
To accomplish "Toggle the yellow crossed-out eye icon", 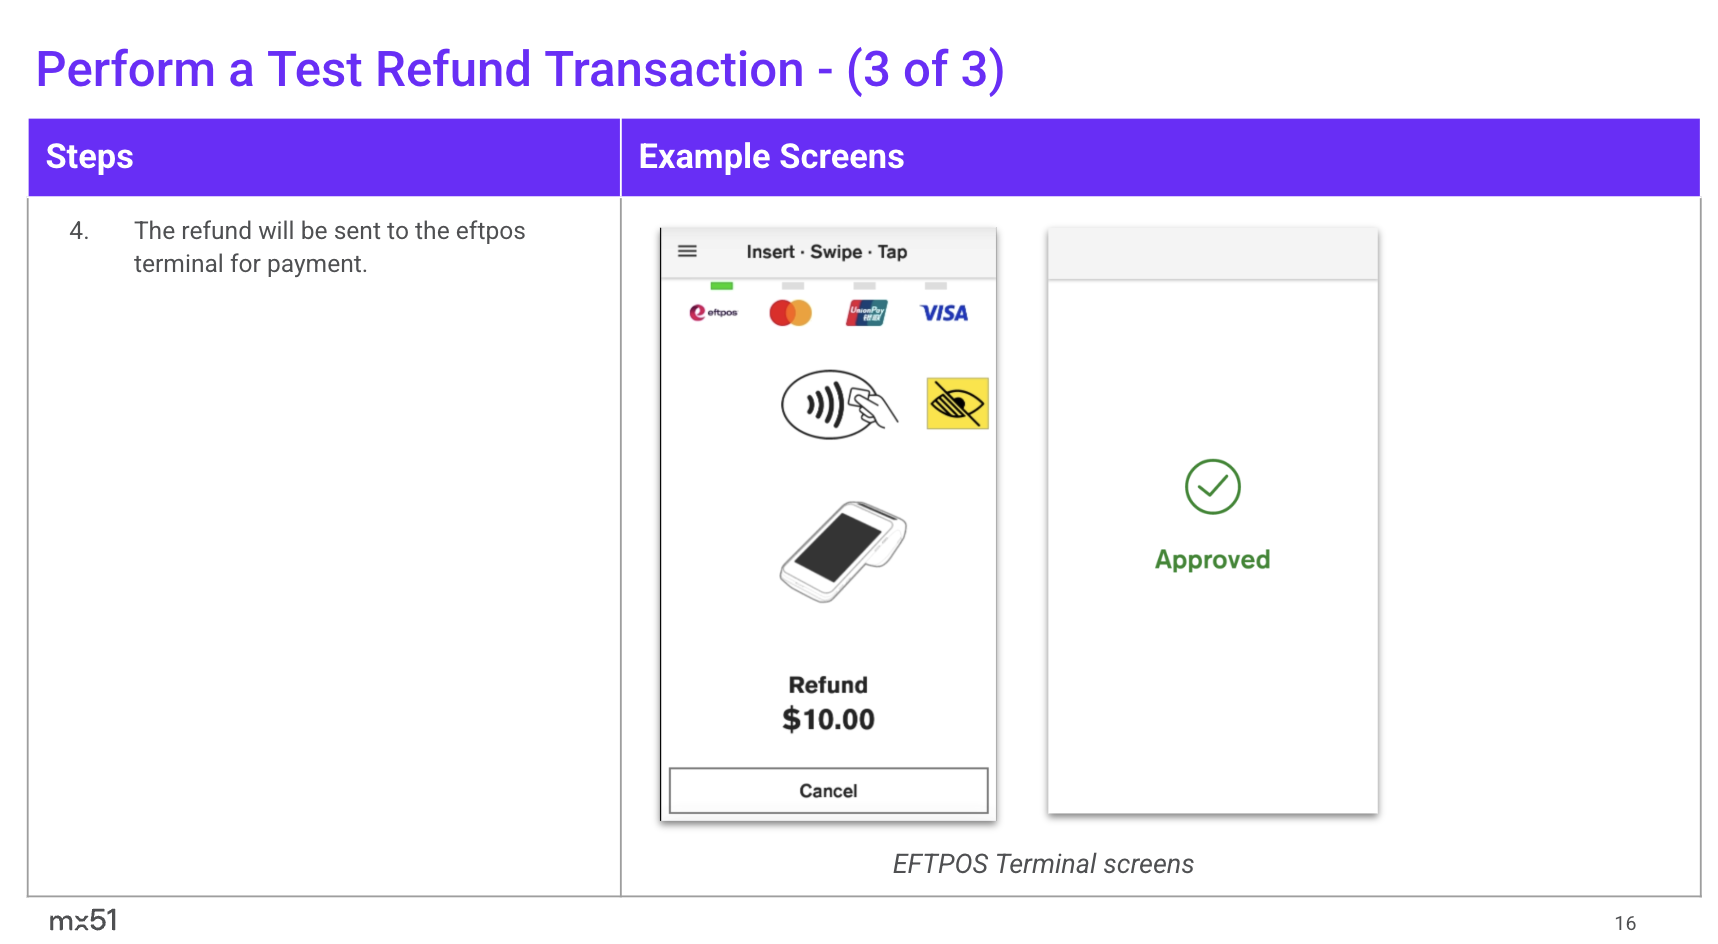I will (x=957, y=404).
